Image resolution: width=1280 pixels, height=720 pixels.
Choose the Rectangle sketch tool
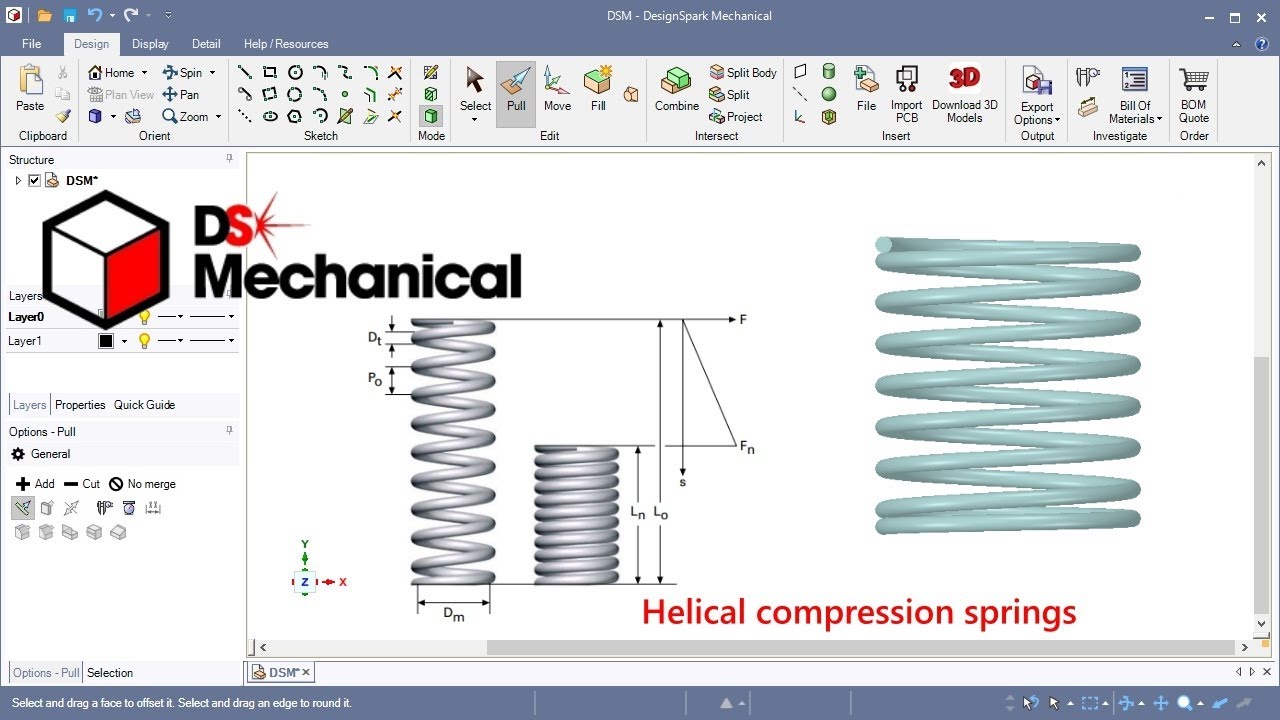click(270, 72)
